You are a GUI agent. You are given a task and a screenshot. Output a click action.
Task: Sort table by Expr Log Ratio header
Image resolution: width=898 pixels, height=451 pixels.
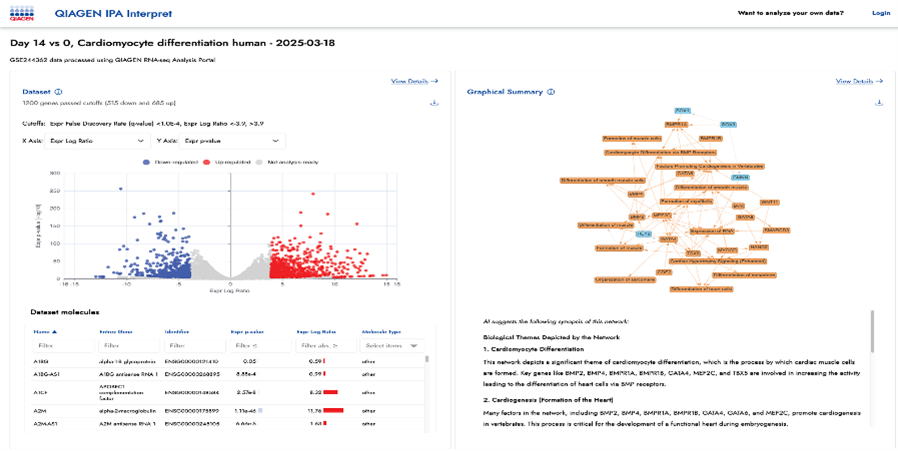coord(316,331)
